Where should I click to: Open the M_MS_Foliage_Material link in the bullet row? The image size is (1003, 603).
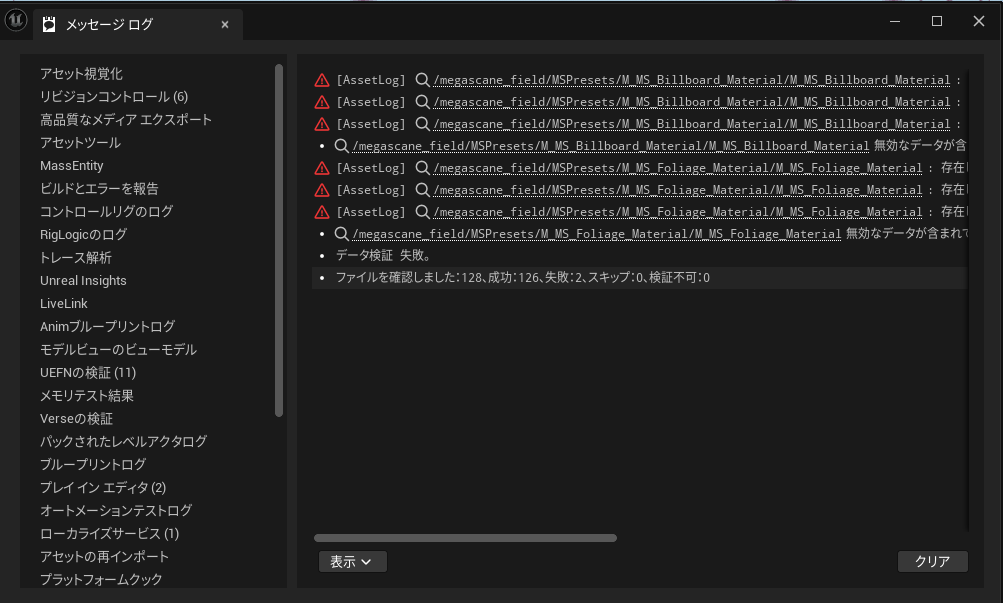click(x=596, y=234)
